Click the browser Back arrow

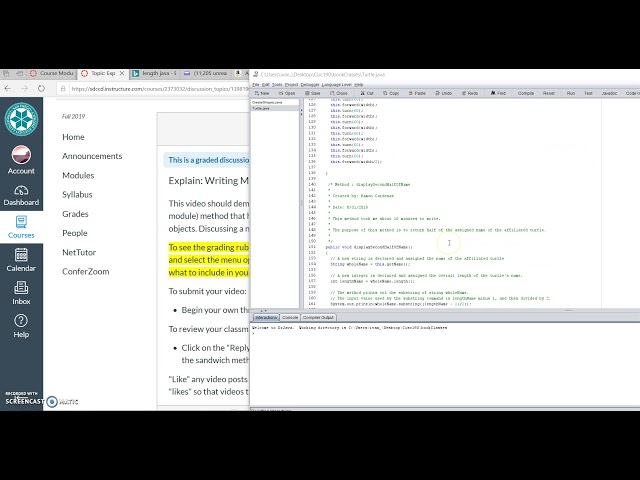click(x=8, y=88)
